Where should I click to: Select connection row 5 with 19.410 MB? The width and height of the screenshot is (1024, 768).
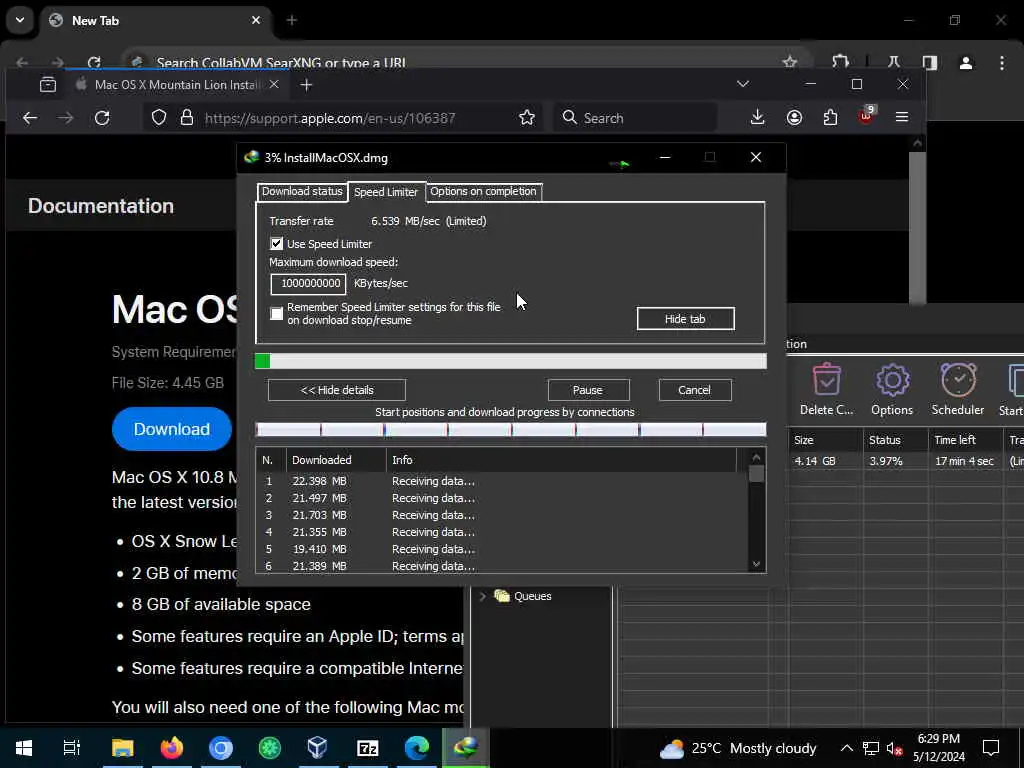tap(502, 549)
